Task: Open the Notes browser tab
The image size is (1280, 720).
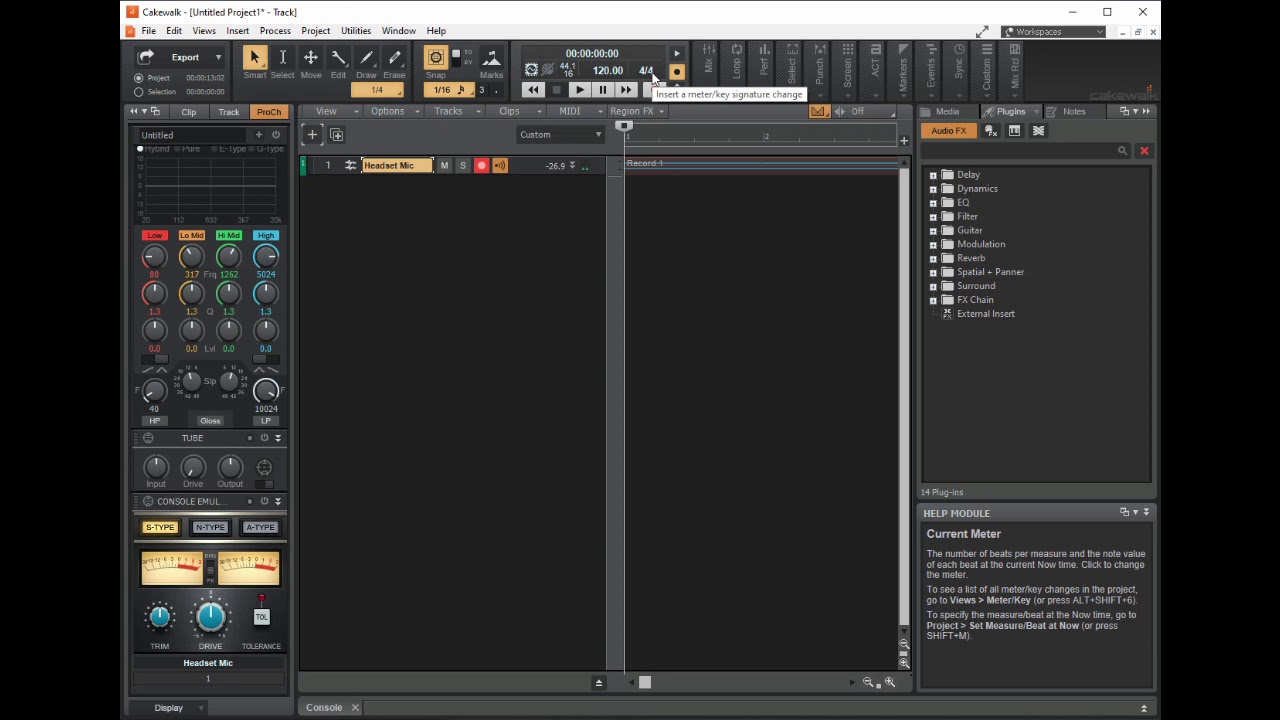Action: click(x=1073, y=112)
